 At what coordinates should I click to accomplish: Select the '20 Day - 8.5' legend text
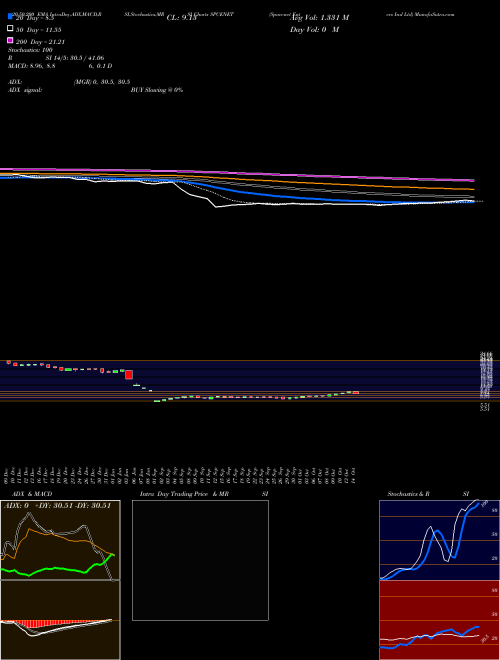coord(35,18)
